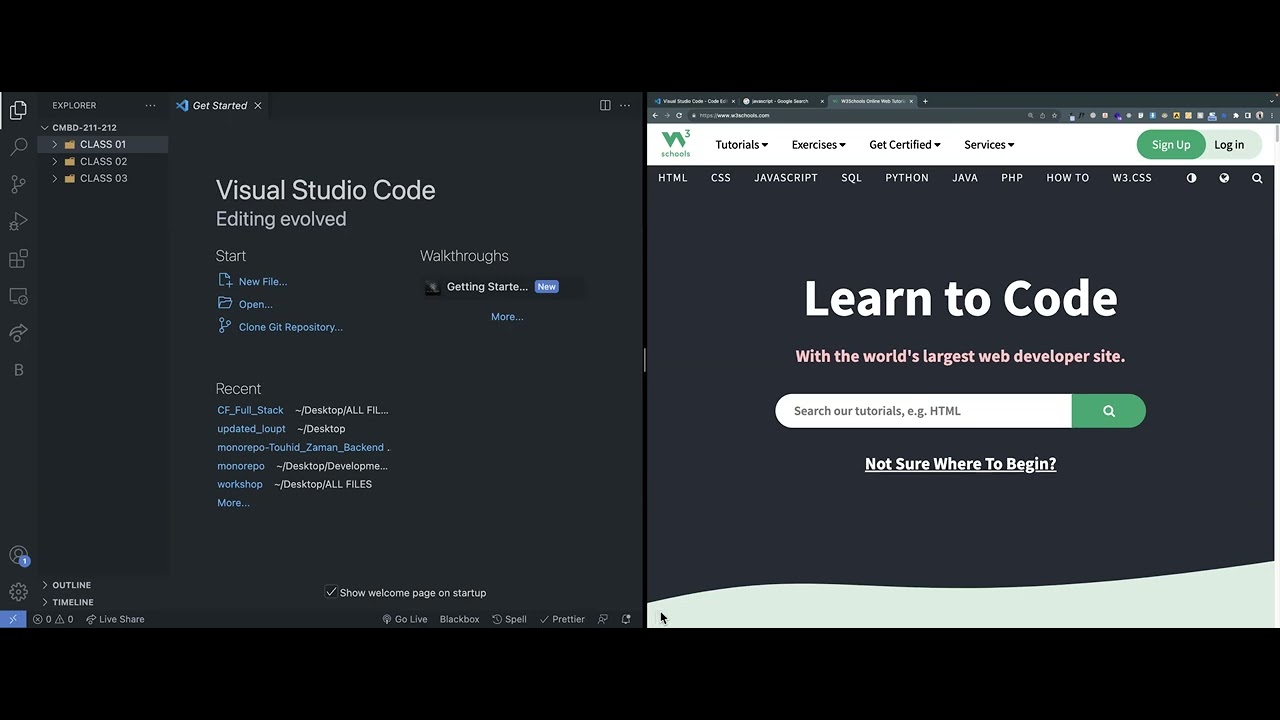Open the Search view in activity bar
1280x720 pixels.
coord(18,147)
